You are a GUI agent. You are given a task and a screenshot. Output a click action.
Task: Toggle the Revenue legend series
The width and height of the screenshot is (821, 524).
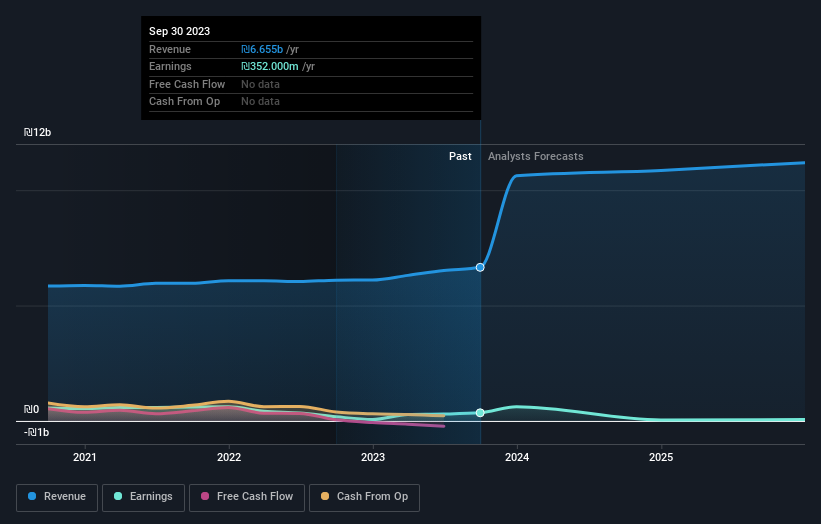click(x=57, y=497)
